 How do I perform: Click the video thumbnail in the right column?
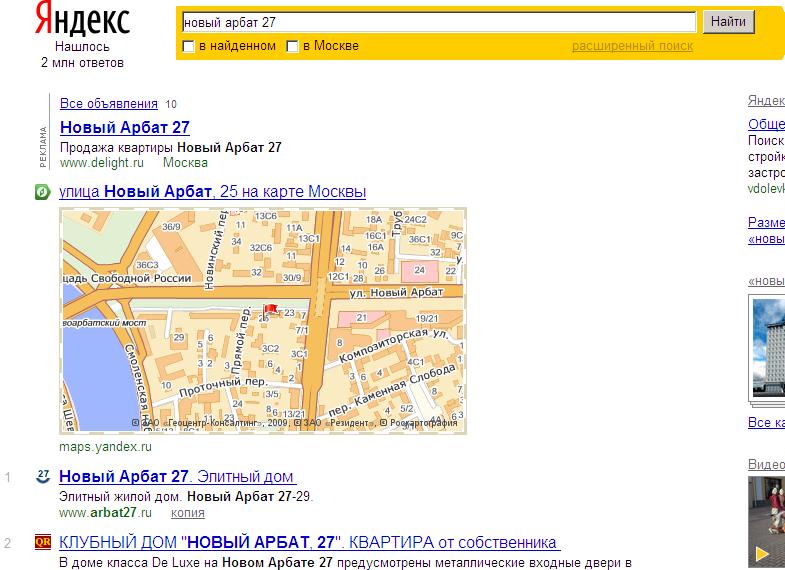(x=766, y=521)
